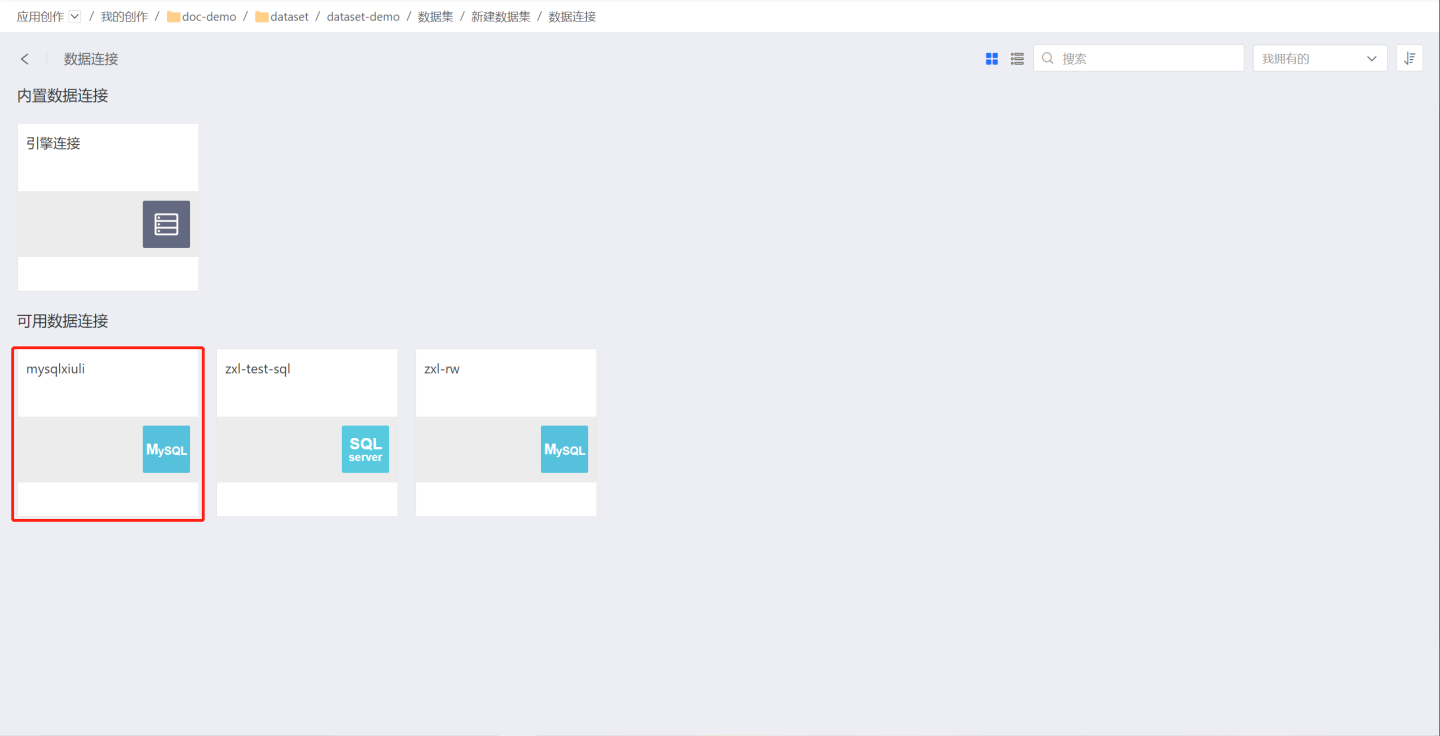Navigate to 我的创作 in breadcrumb

click(124, 17)
